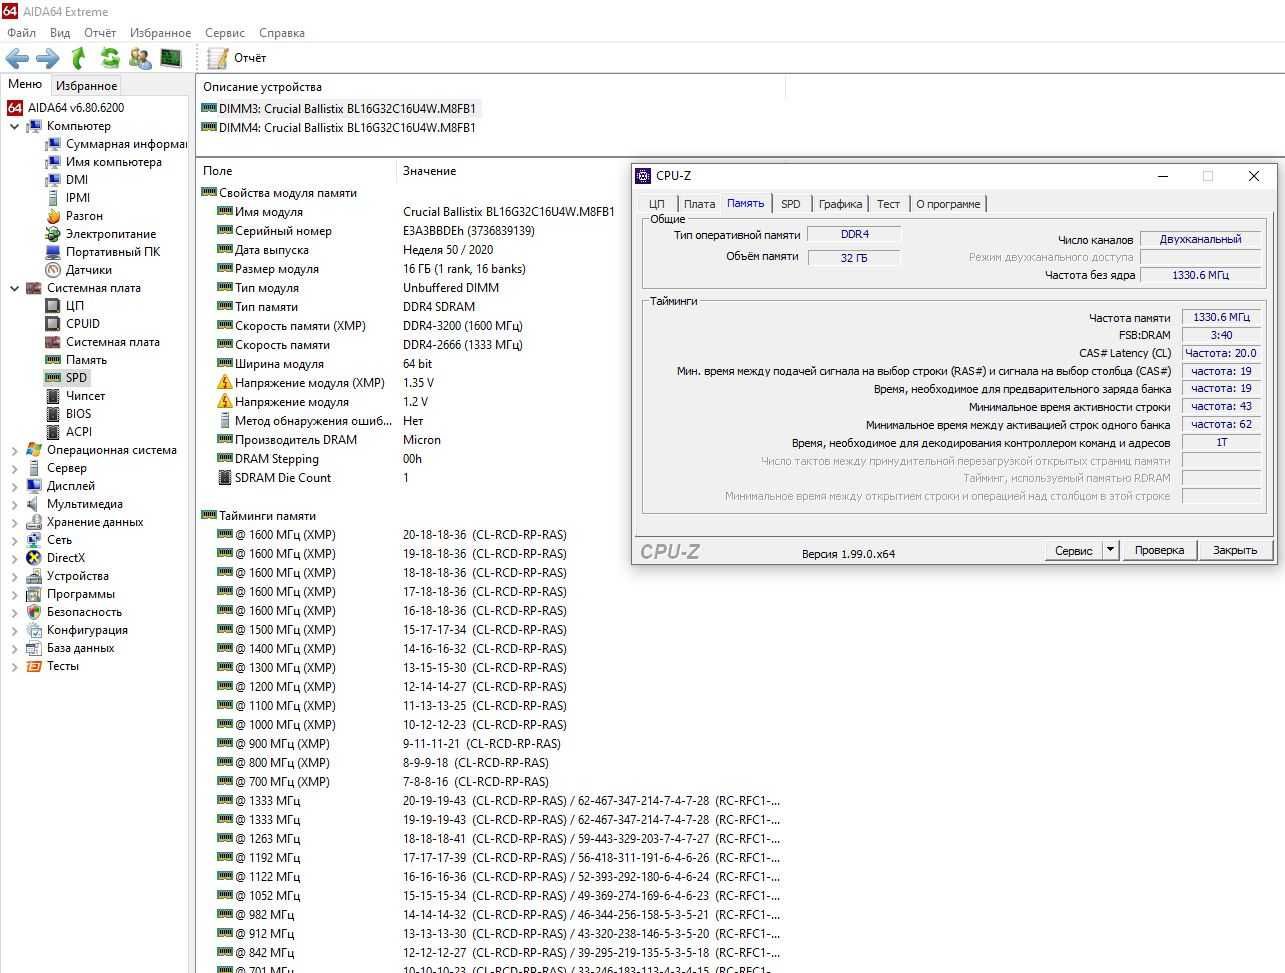Open the Память tab in CPU-Z
This screenshot has width=1285, height=973.
point(746,203)
